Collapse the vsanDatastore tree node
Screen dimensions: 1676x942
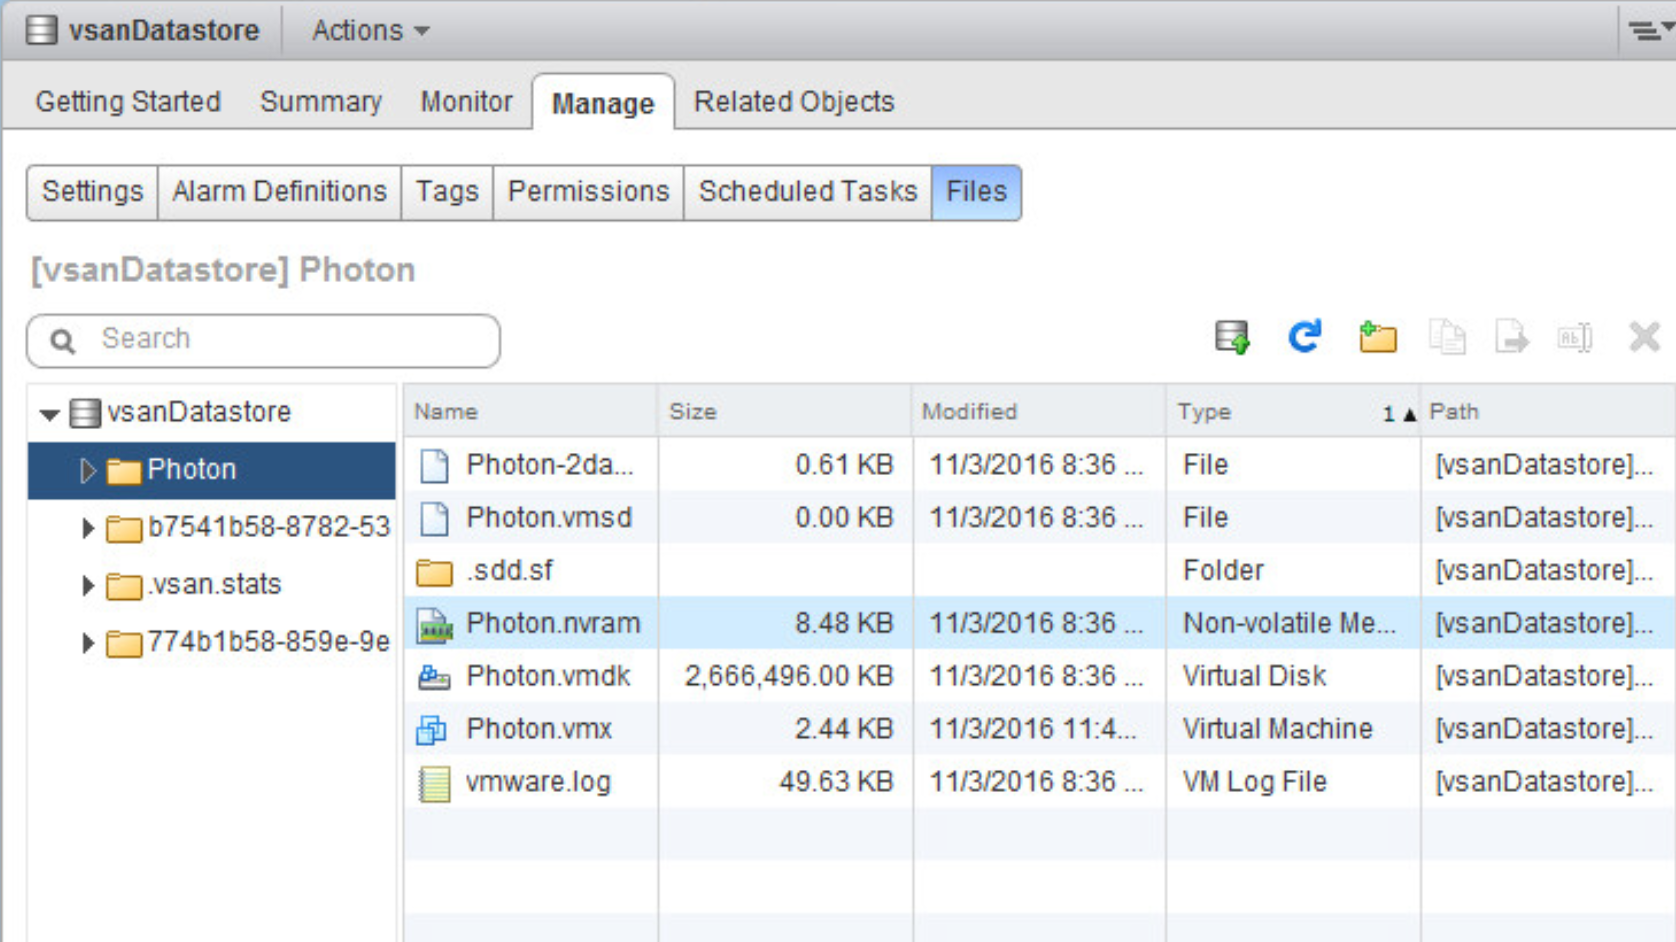49,413
